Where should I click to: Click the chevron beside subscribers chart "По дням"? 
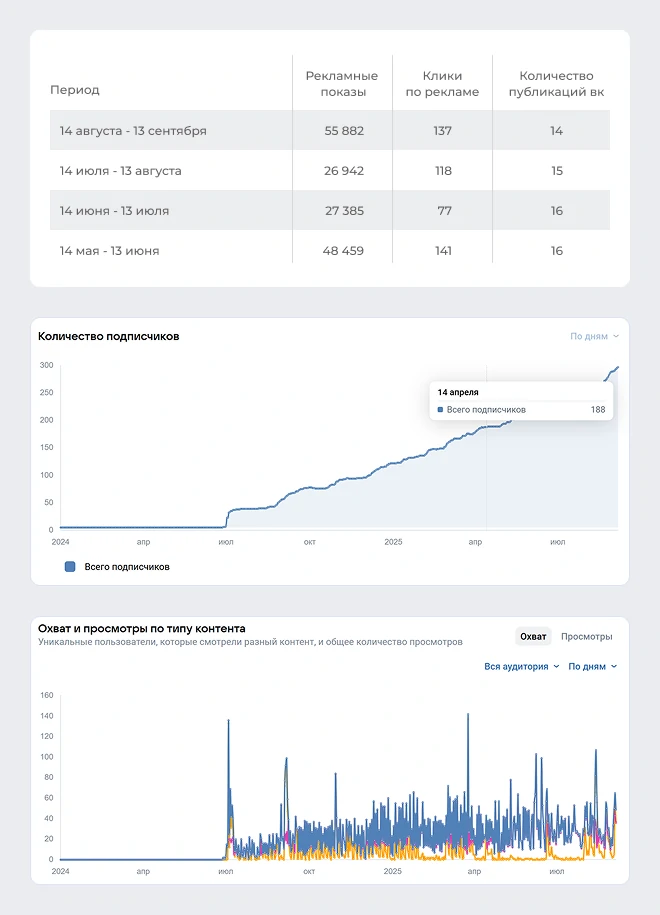point(616,337)
